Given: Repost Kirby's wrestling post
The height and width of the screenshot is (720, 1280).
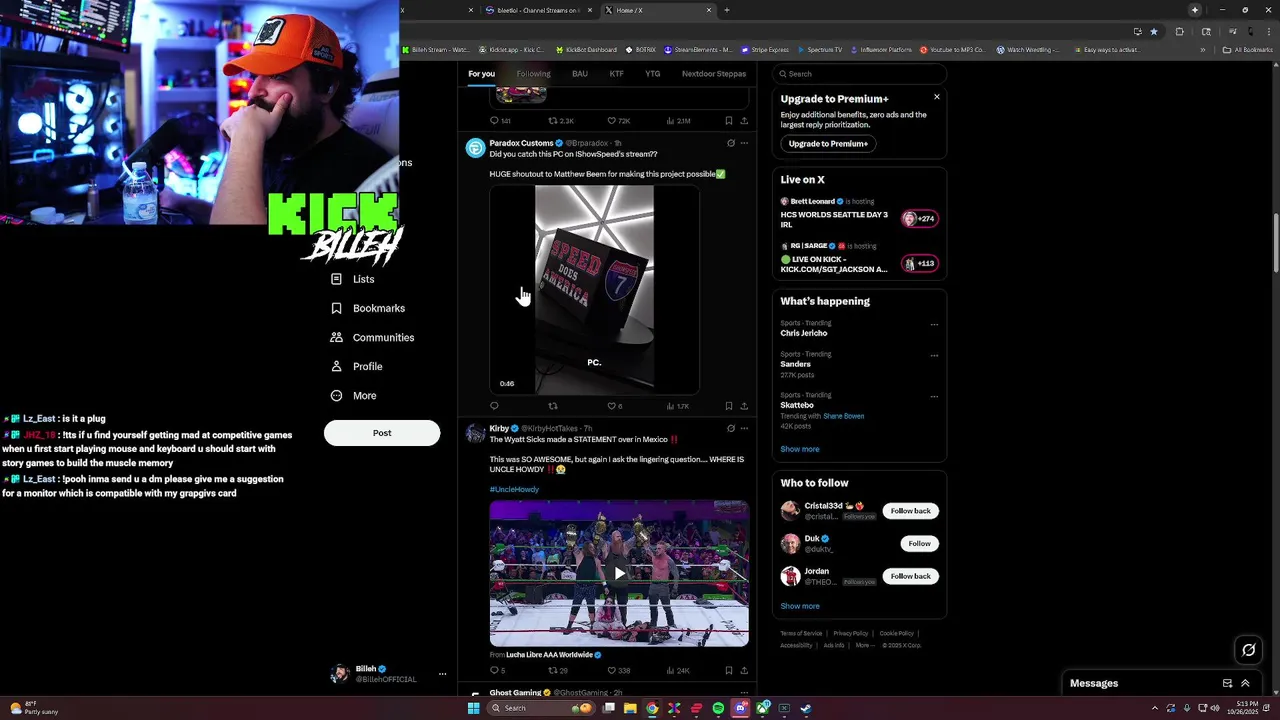Looking at the screenshot, I should pyautogui.click(x=558, y=670).
